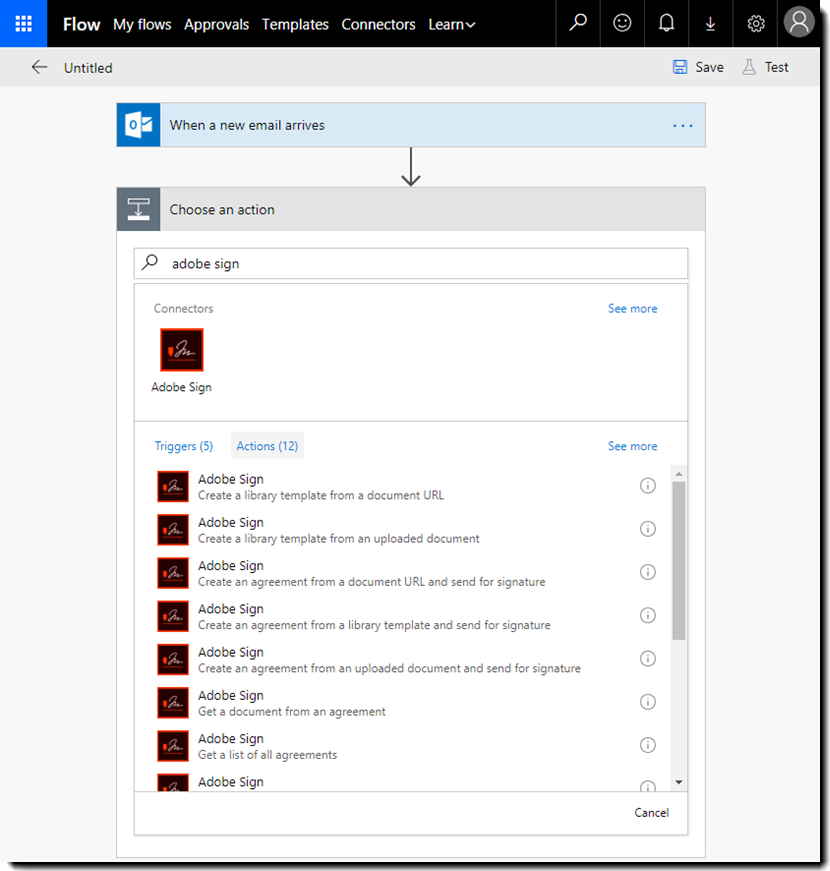The height and width of the screenshot is (871, 830).
Task: Show info for library template from document URL
Action: 647,485
